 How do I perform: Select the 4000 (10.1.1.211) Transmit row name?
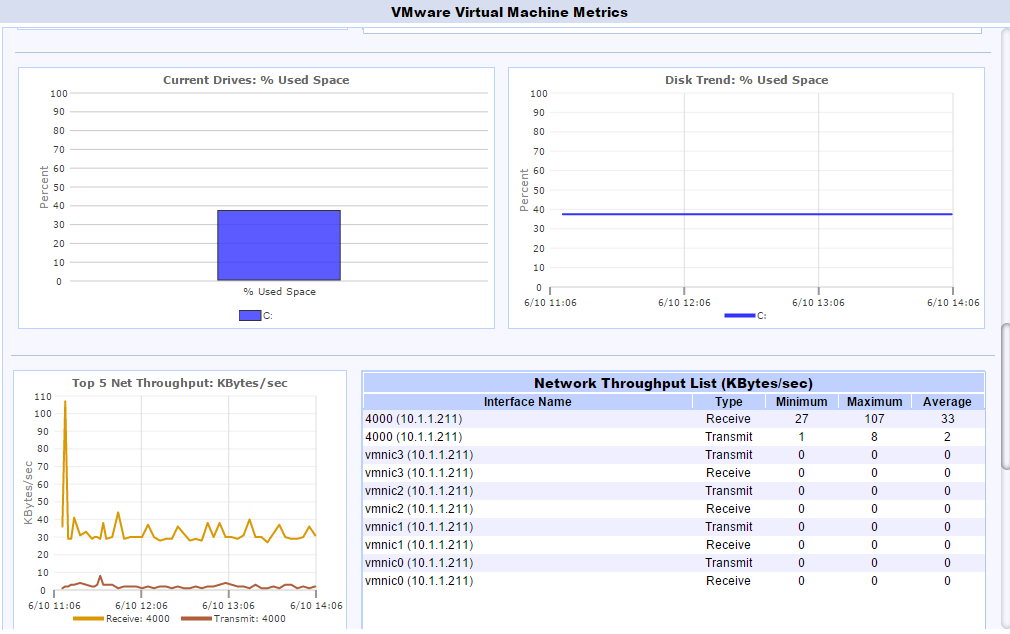pos(414,437)
